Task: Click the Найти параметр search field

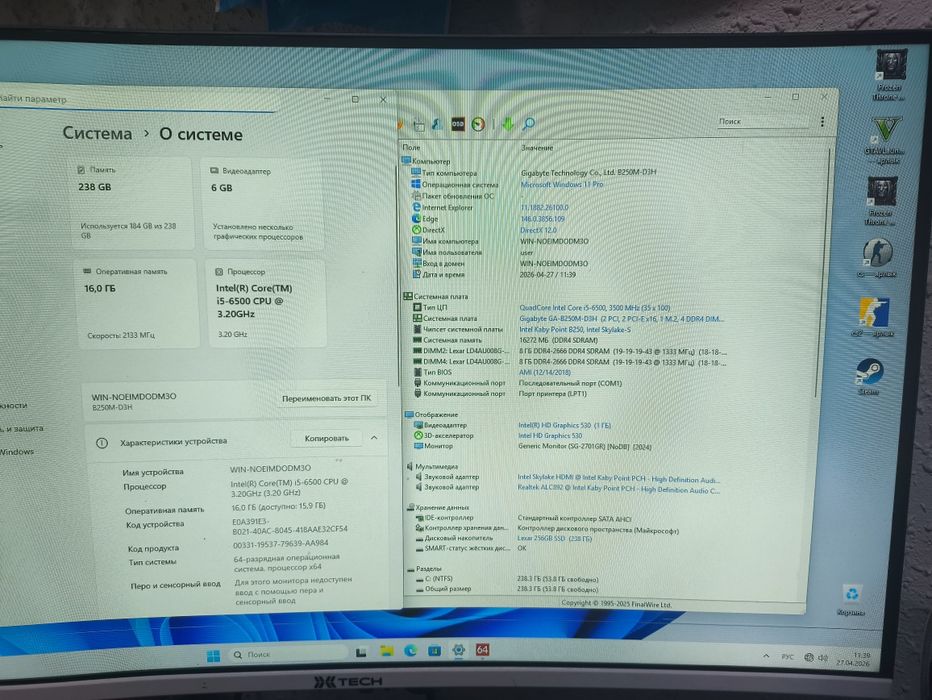Action: (137, 100)
